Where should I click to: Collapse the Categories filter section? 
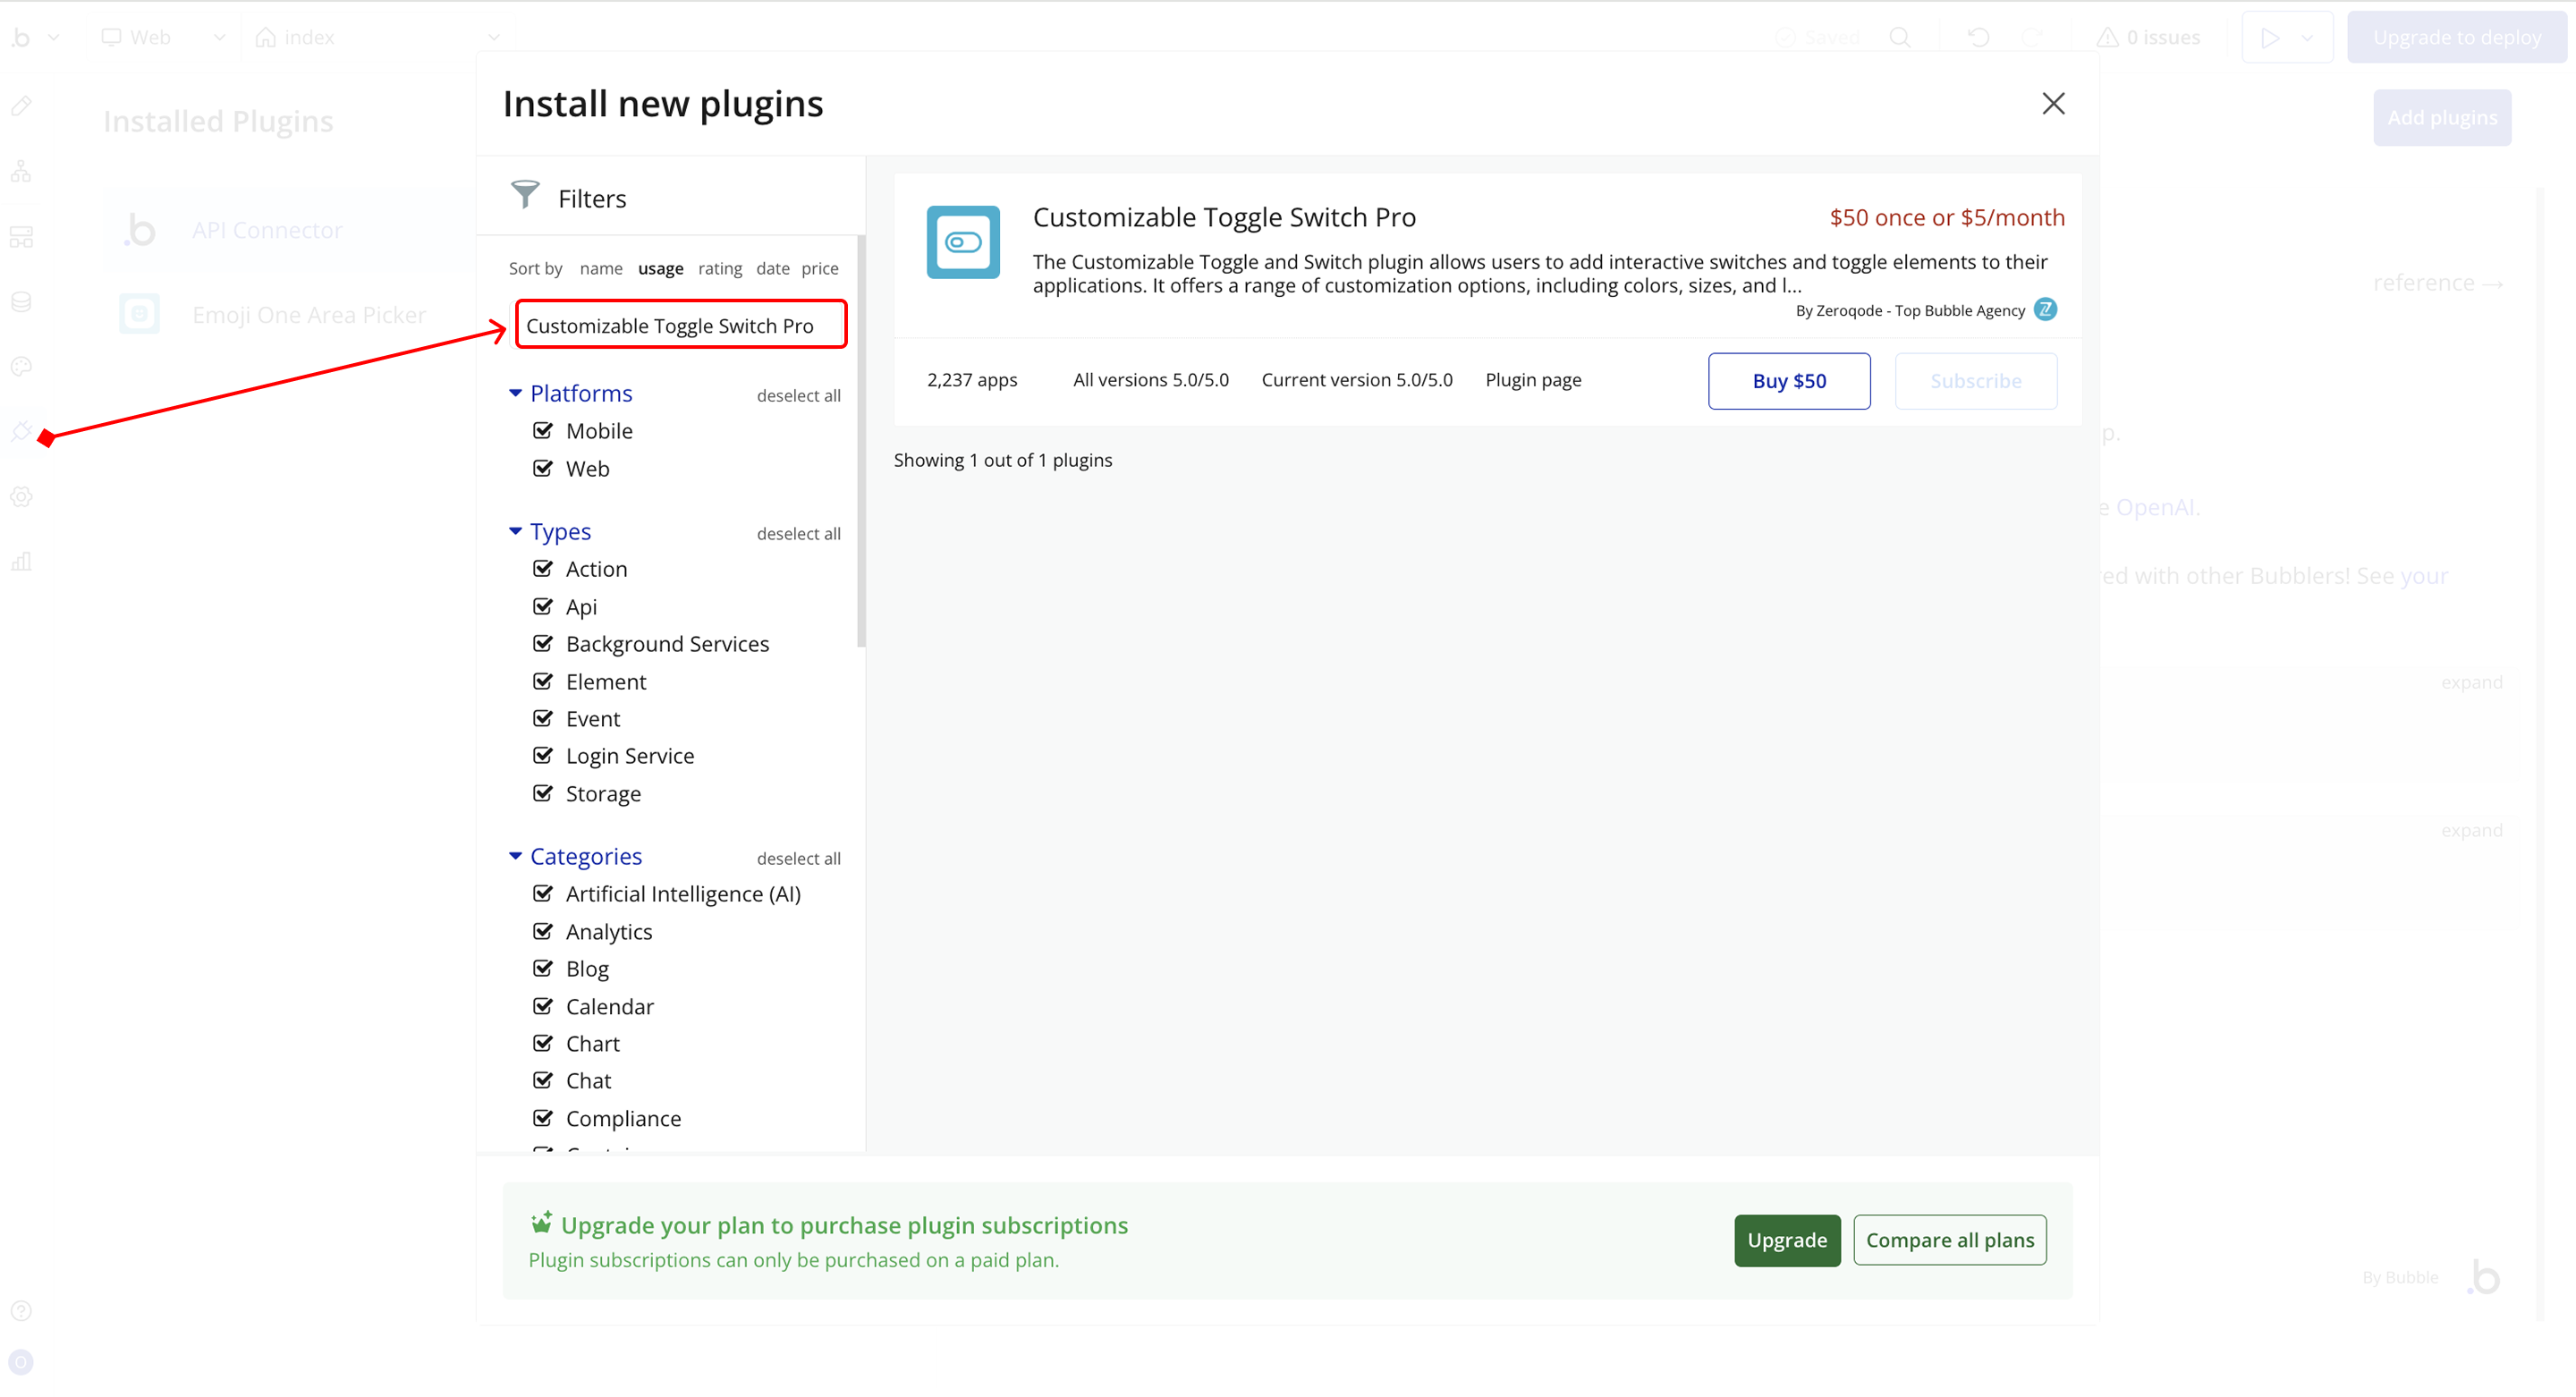click(515, 856)
